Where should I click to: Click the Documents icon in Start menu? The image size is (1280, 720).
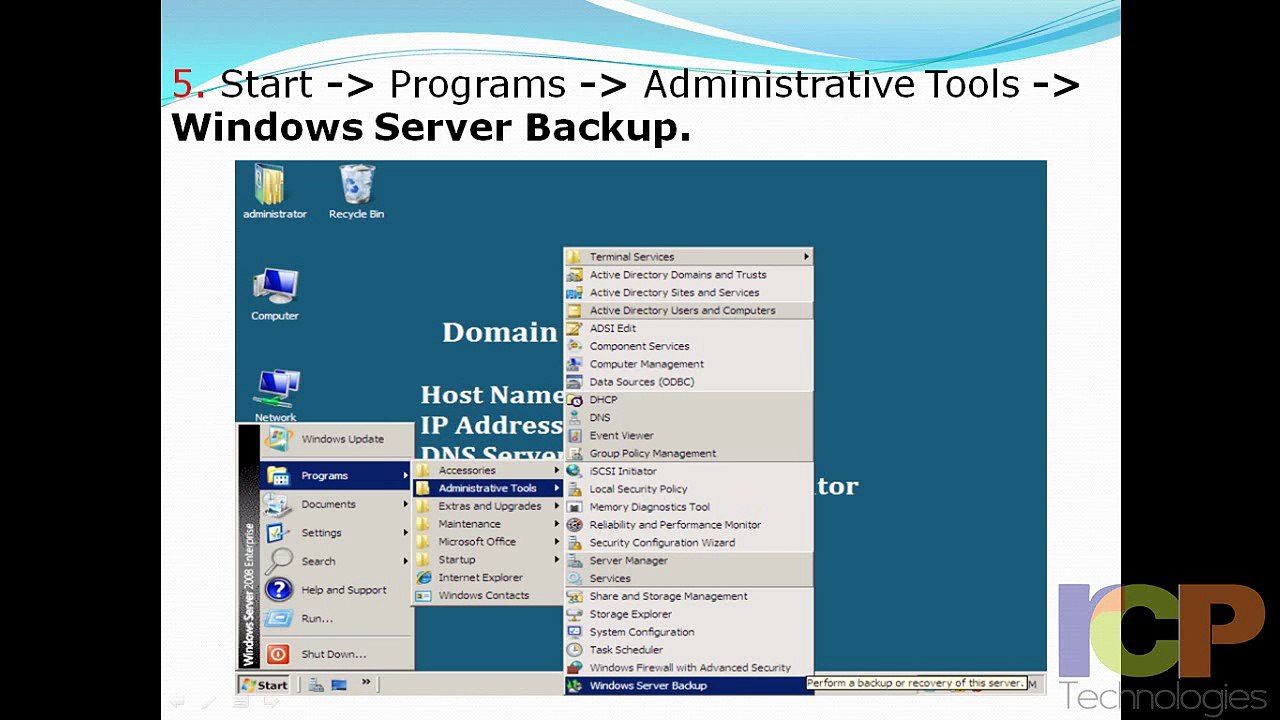(x=277, y=504)
